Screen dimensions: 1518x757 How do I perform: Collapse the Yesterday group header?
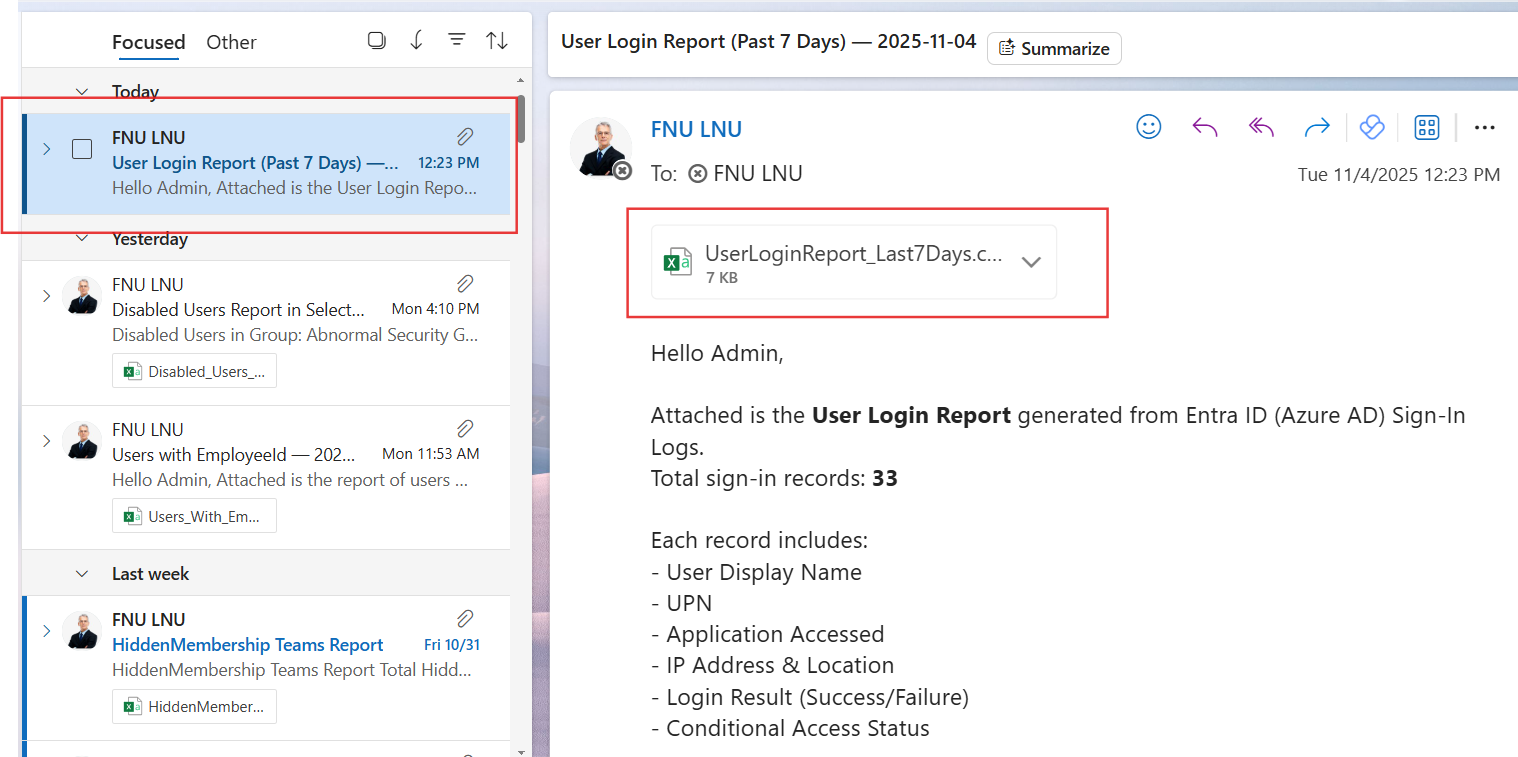point(83,239)
